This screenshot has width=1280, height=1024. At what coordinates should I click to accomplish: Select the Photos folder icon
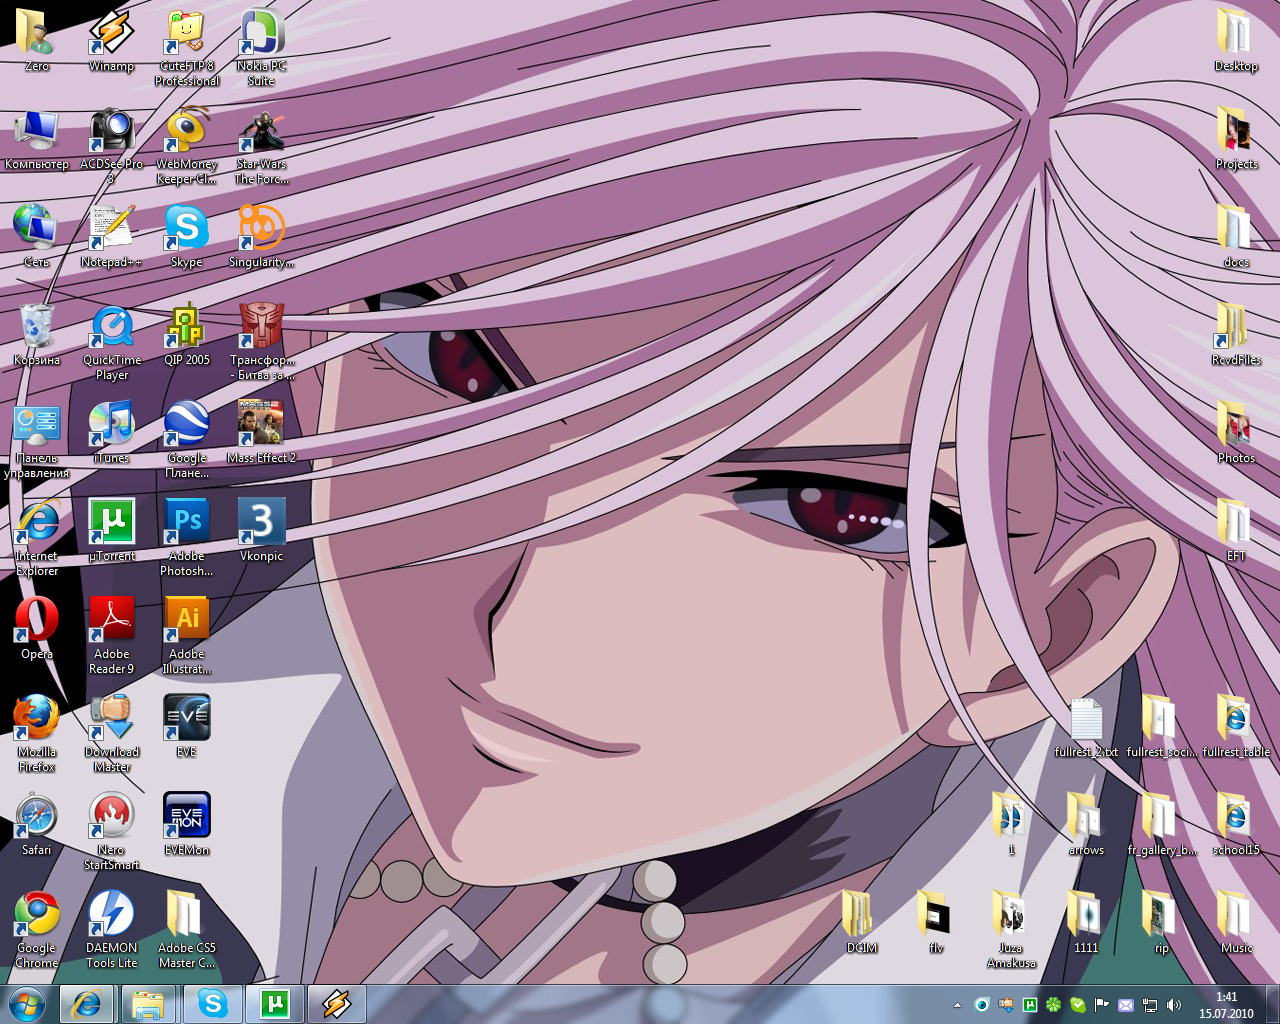point(1236,432)
